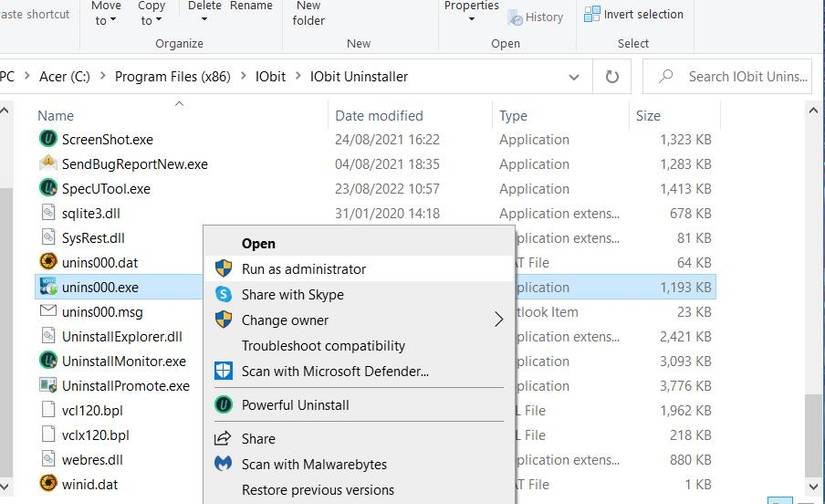The height and width of the screenshot is (504, 825).
Task: Select the ScreenShot.exe file icon
Action: pyautogui.click(x=48, y=140)
